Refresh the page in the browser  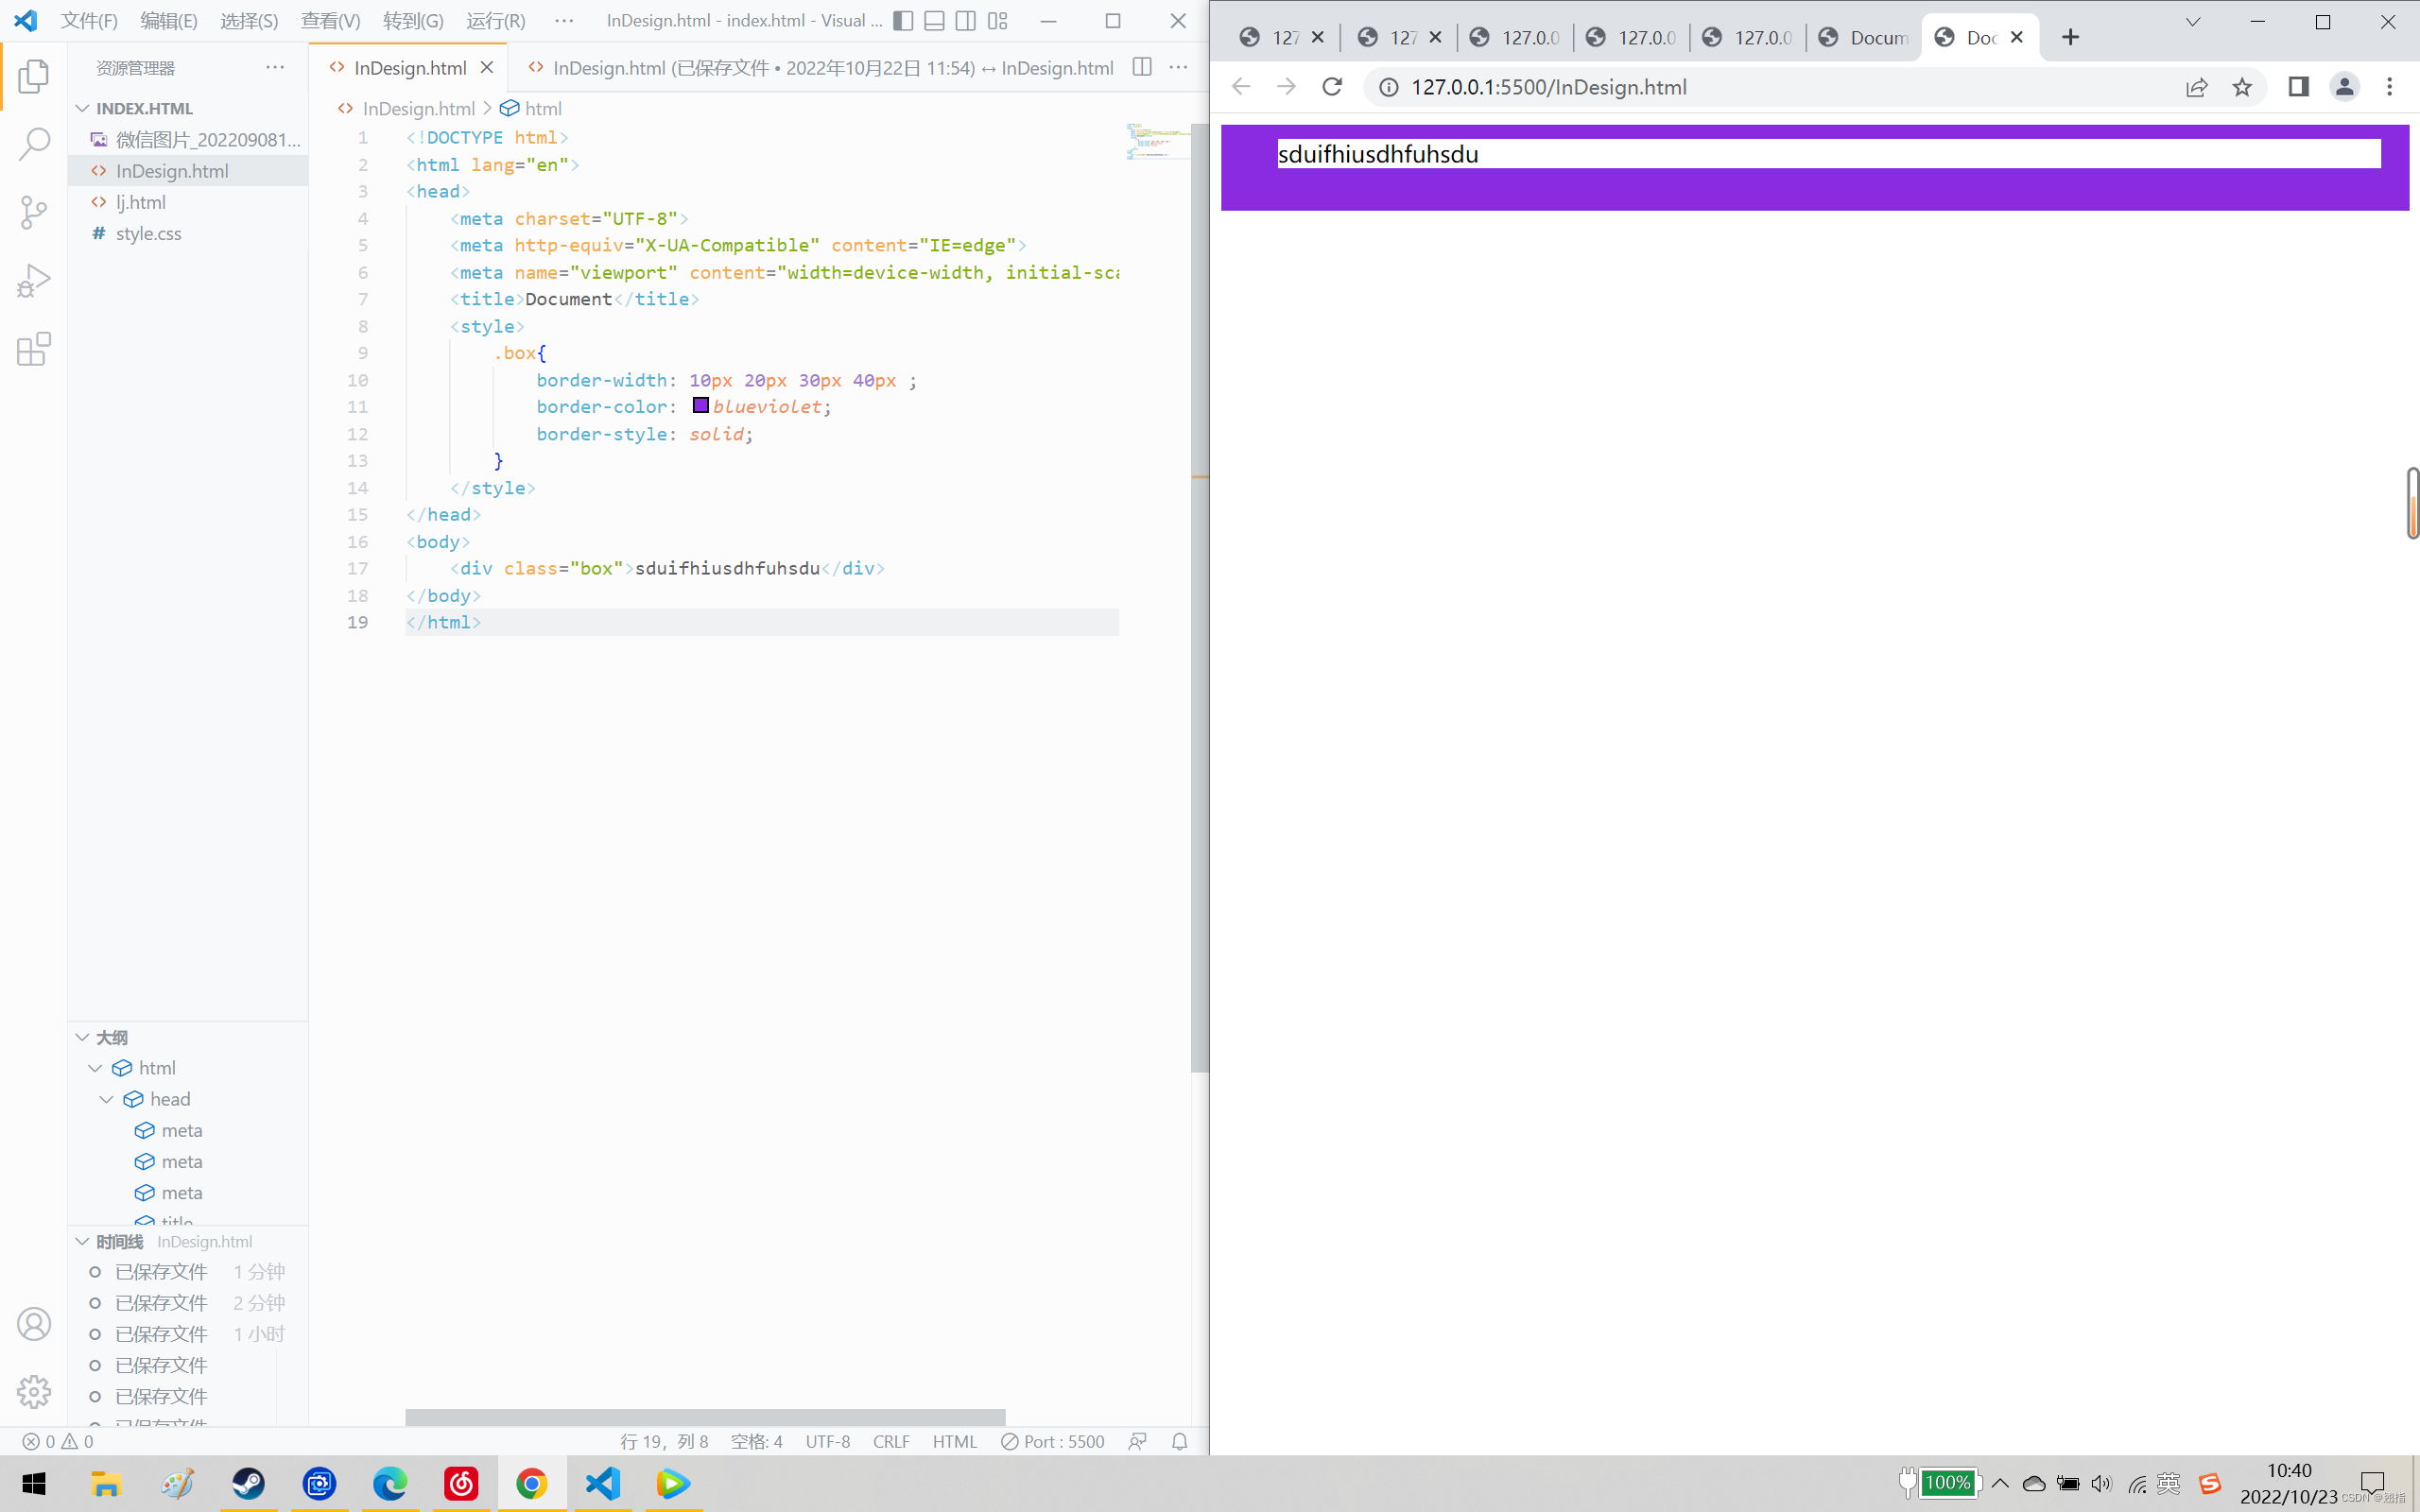pos(1332,87)
